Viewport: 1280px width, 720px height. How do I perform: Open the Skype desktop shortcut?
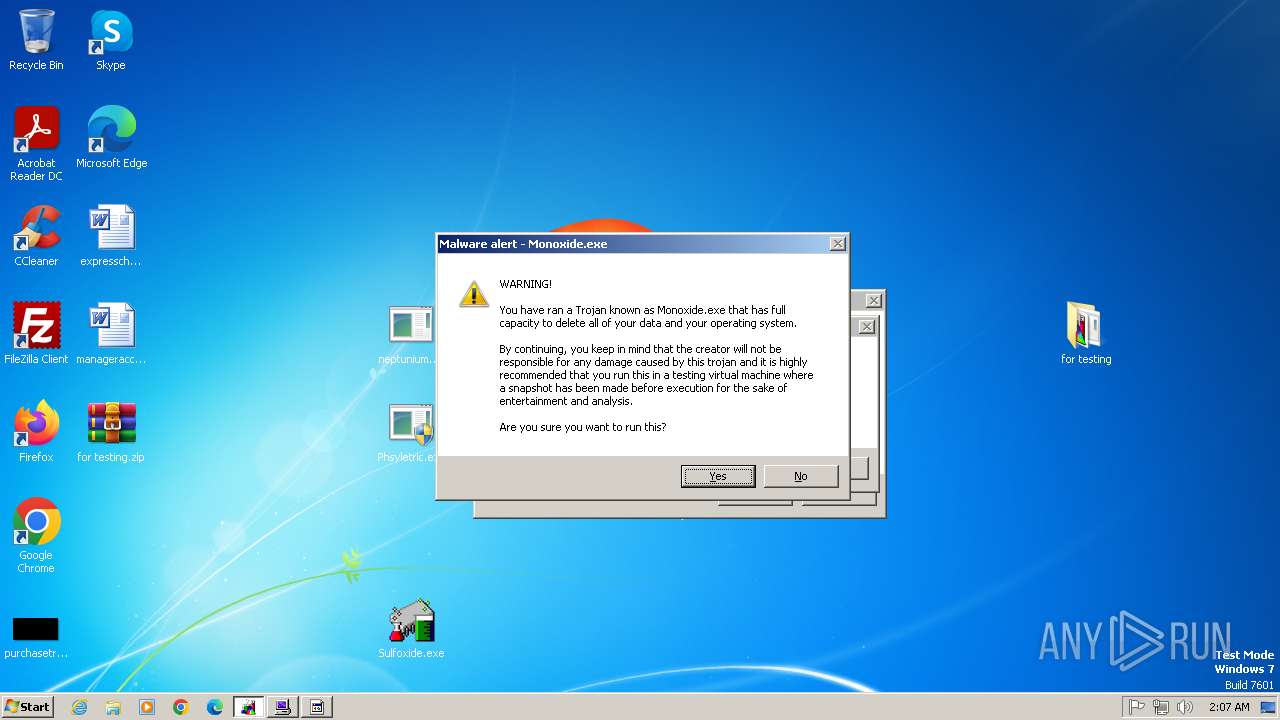coord(111,40)
